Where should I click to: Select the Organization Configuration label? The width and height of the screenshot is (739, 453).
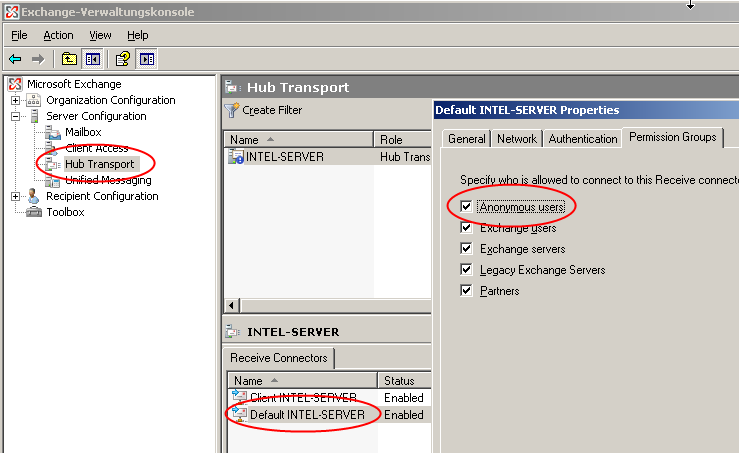coord(111,100)
